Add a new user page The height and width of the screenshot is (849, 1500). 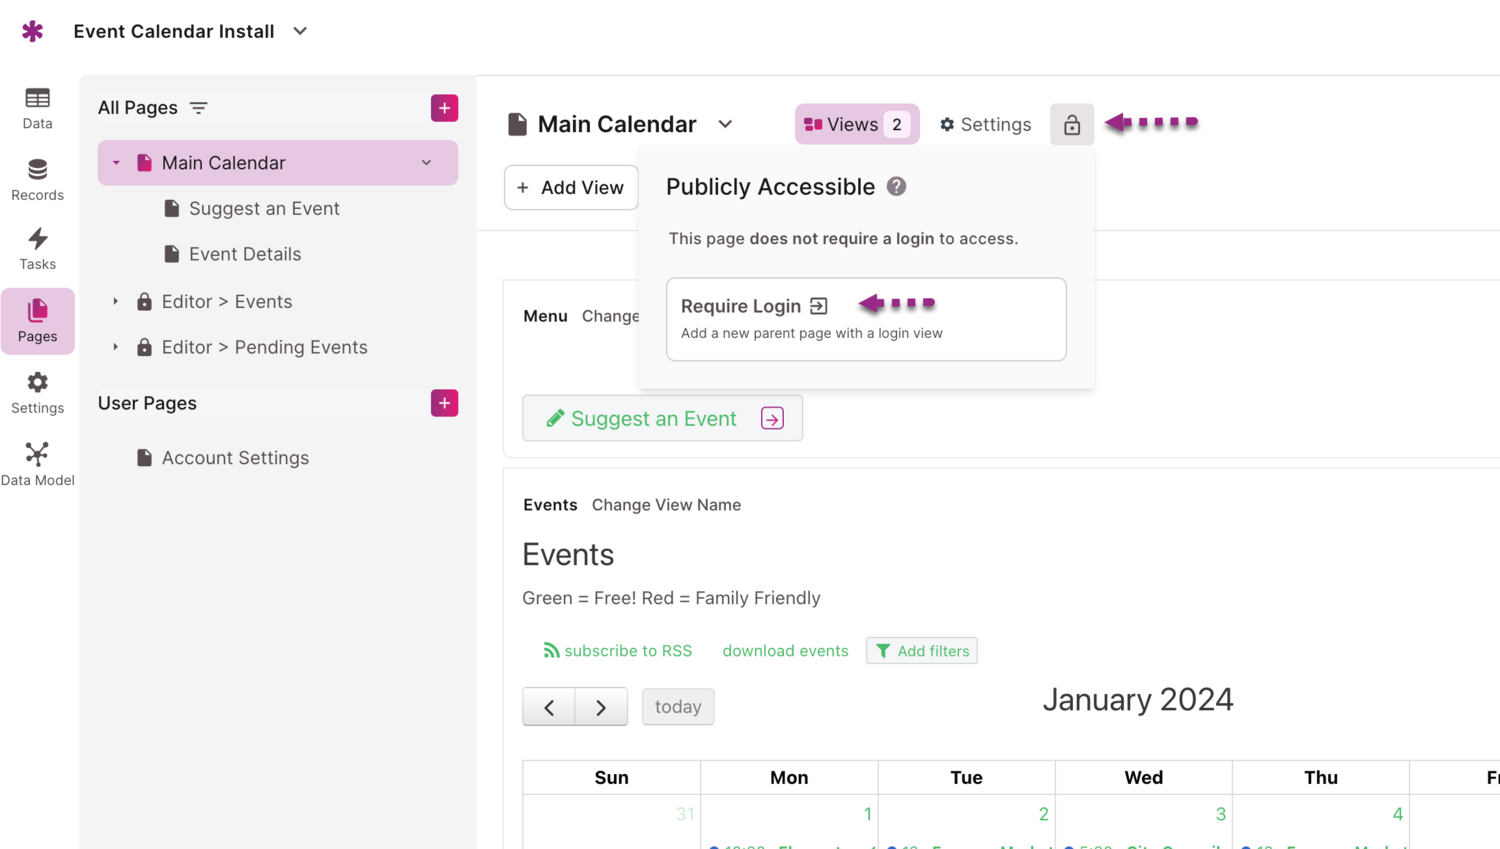click(x=444, y=403)
